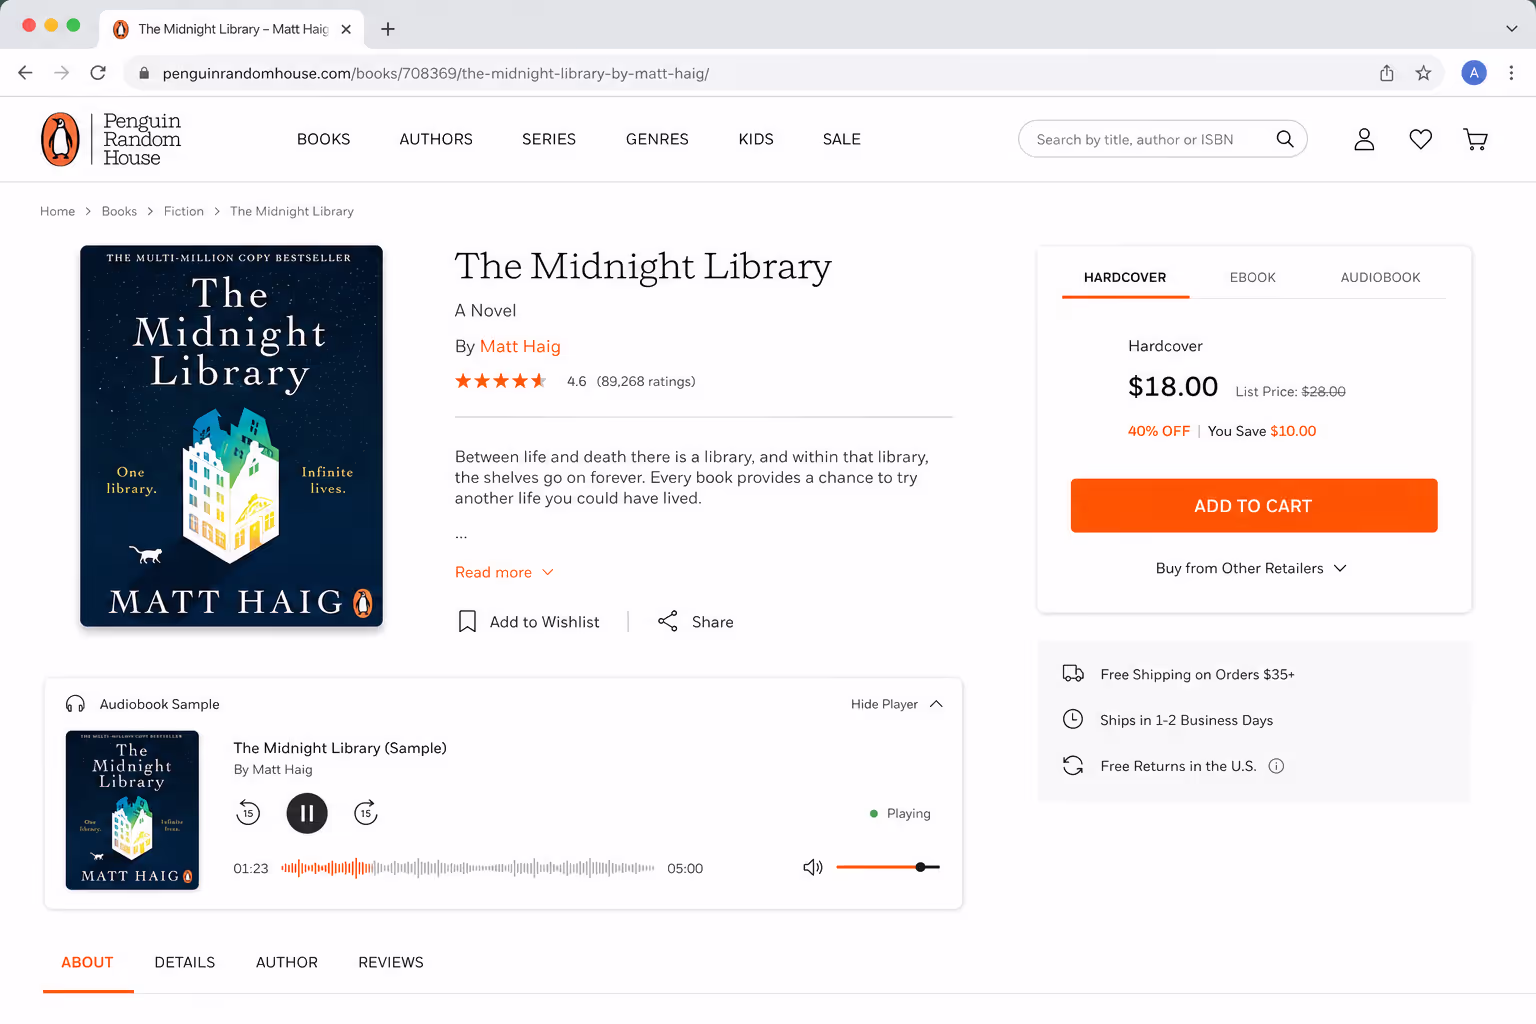
Task: Click the audiobook player cover thumbnail
Action: [x=132, y=810]
